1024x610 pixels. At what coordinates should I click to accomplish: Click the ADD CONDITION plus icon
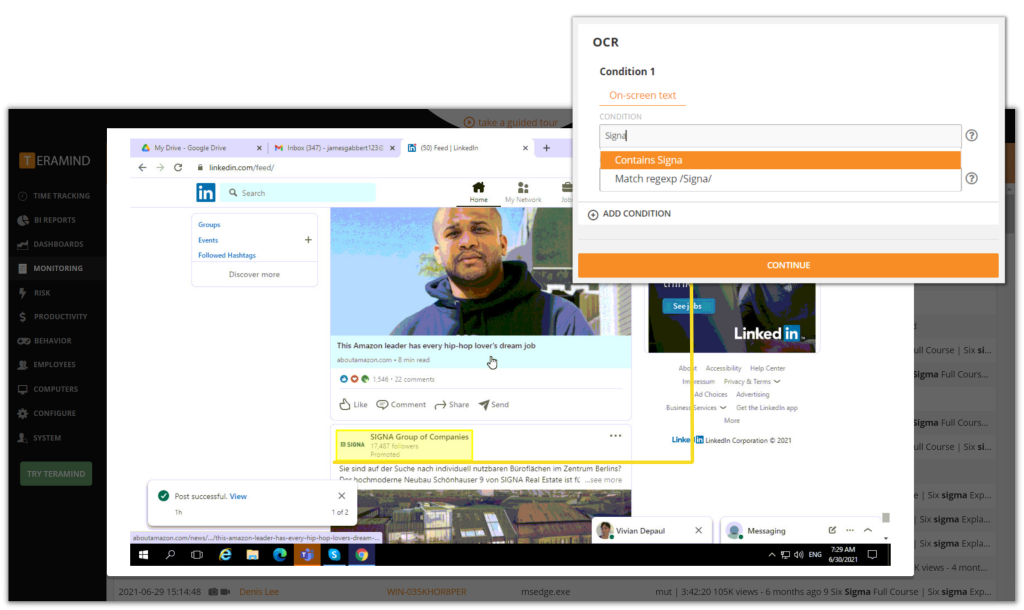click(593, 214)
